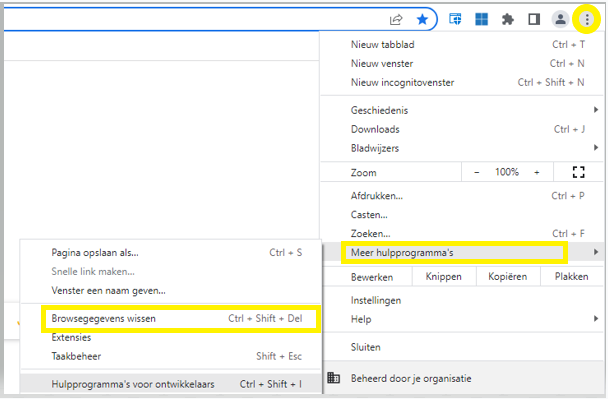Expand the Geschiedenis submenu
Screen dimensions: 608x399
click(461, 110)
